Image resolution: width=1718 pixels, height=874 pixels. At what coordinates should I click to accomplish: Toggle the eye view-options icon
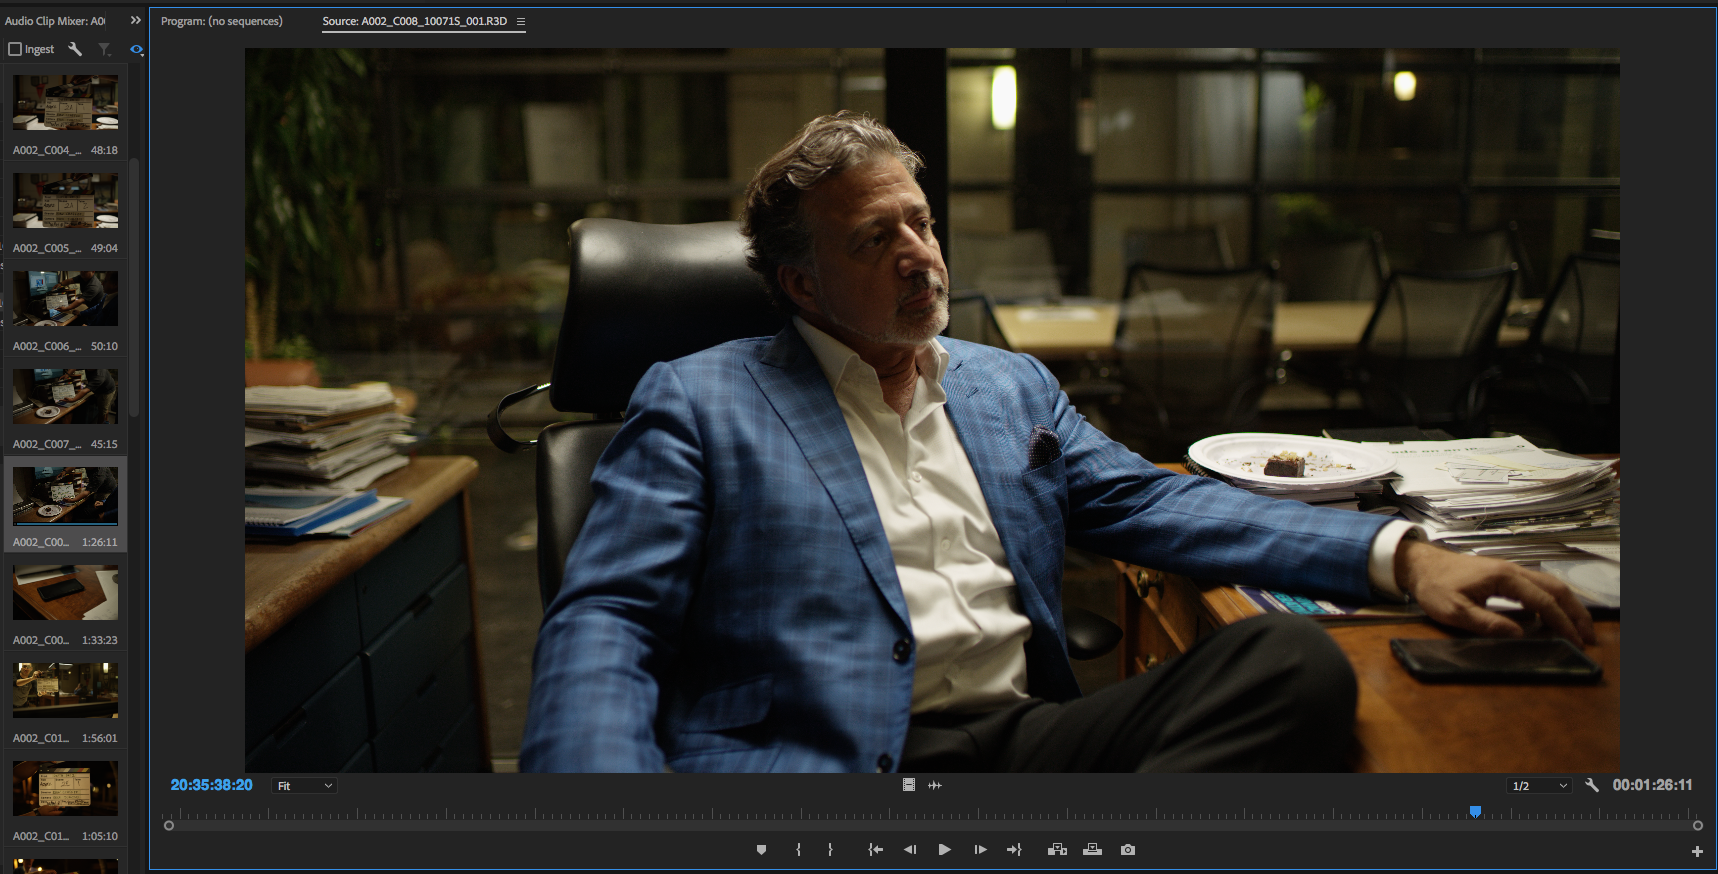pyautogui.click(x=137, y=49)
